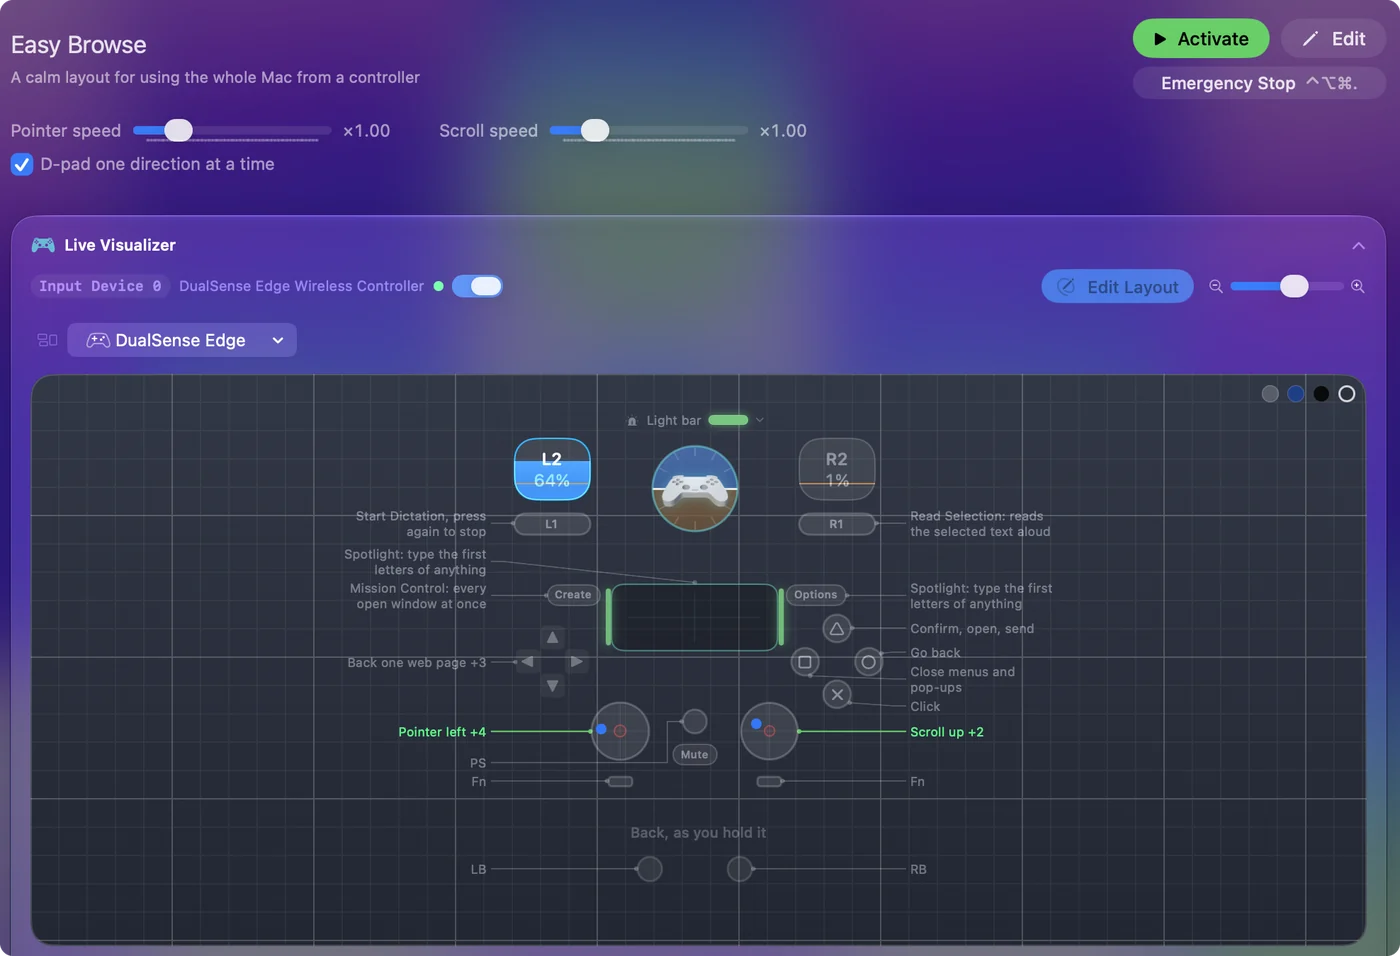Click the L2 trigger indicator
The width and height of the screenshot is (1400, 956).
(552, 469)
